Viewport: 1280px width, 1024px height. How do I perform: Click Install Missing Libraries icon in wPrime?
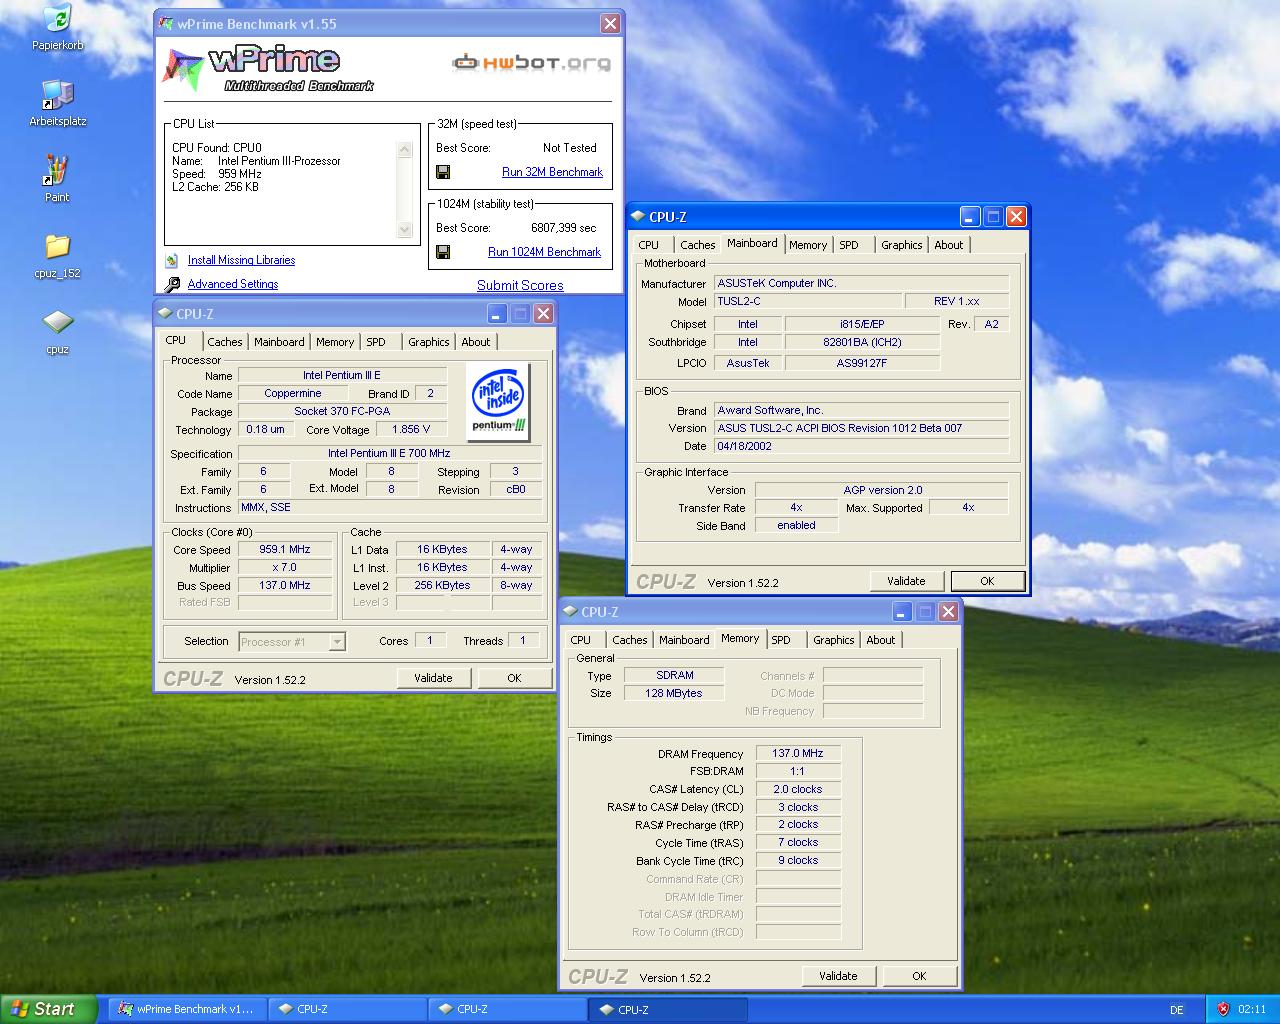(172, 260)
